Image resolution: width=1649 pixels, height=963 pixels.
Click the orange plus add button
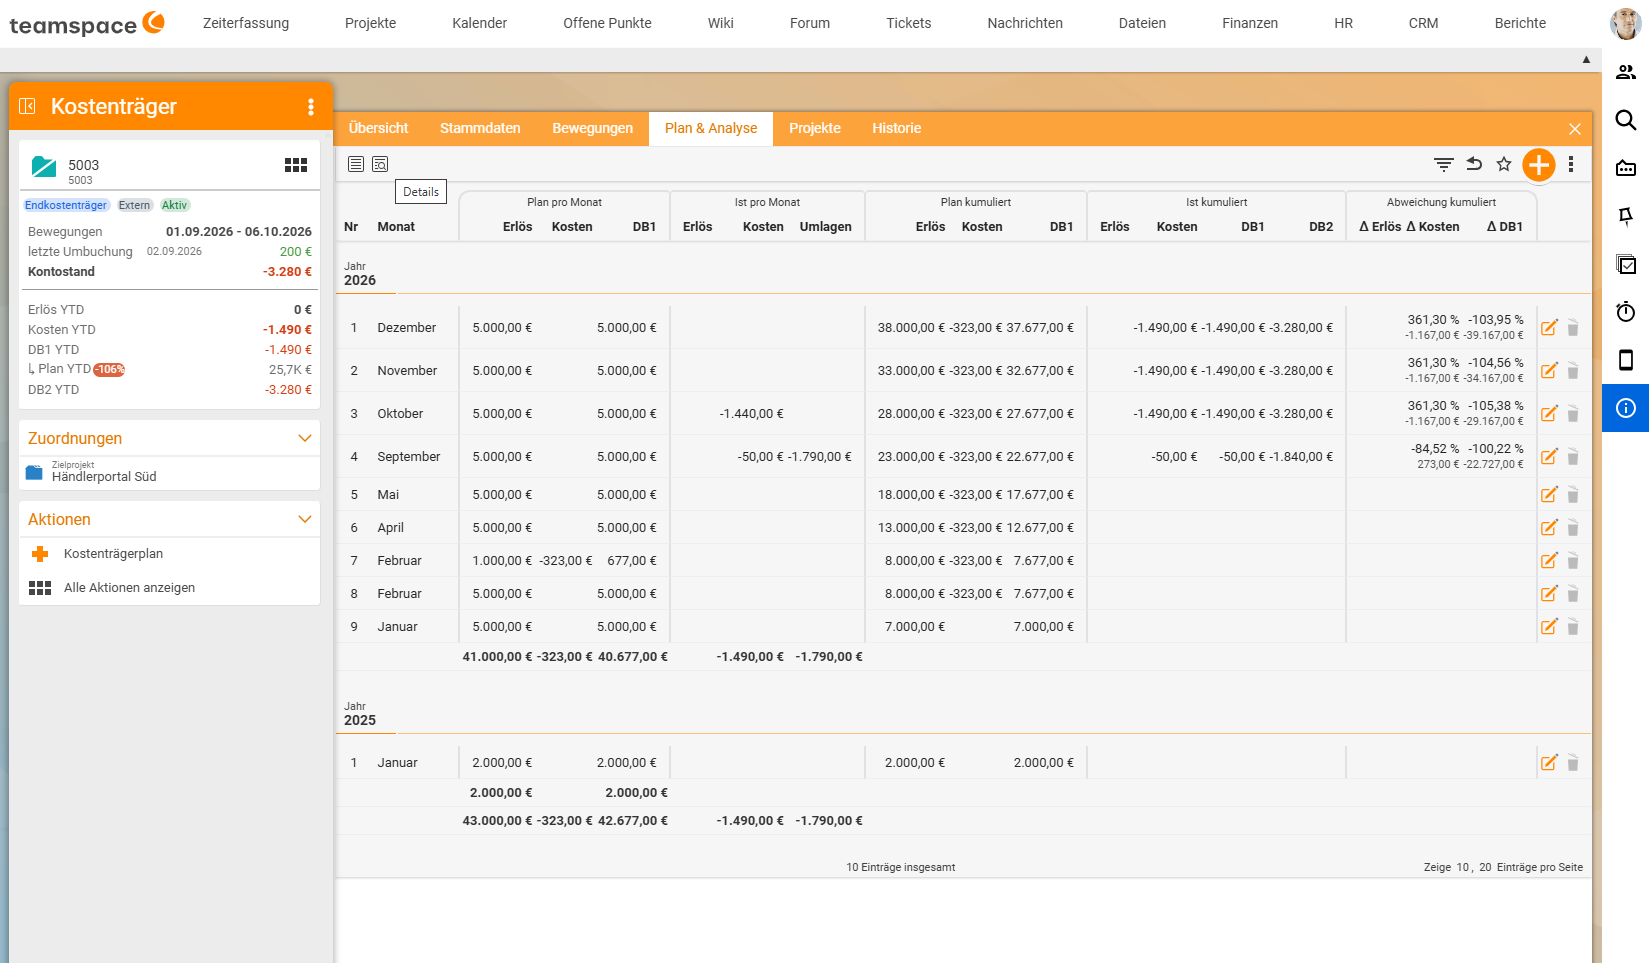1538,165
